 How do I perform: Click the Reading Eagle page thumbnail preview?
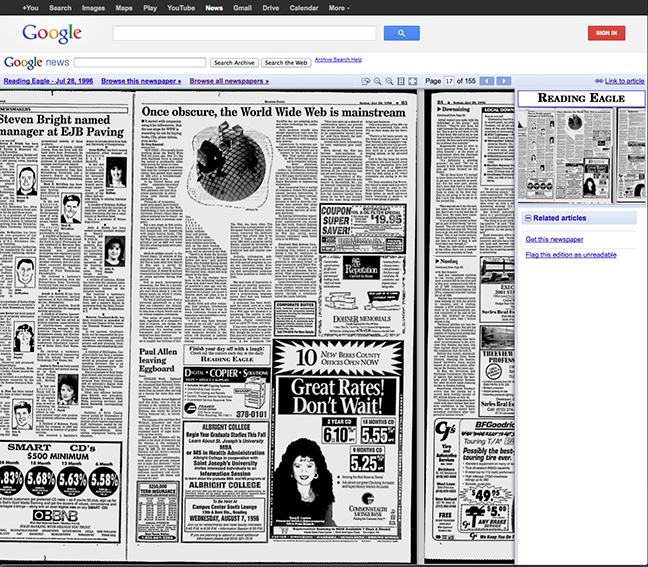pyautogui.click(x=581, y=150)
